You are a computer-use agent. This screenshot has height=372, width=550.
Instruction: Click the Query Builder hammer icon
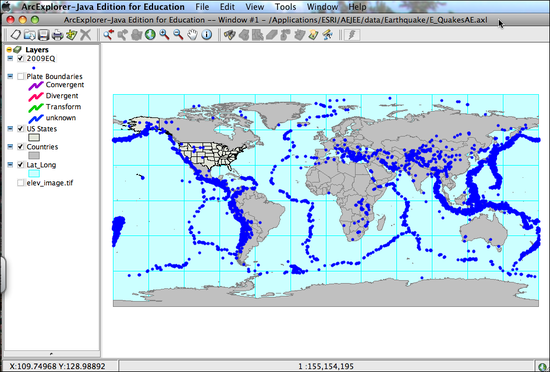pyautogui.click(x=244, y=35)
